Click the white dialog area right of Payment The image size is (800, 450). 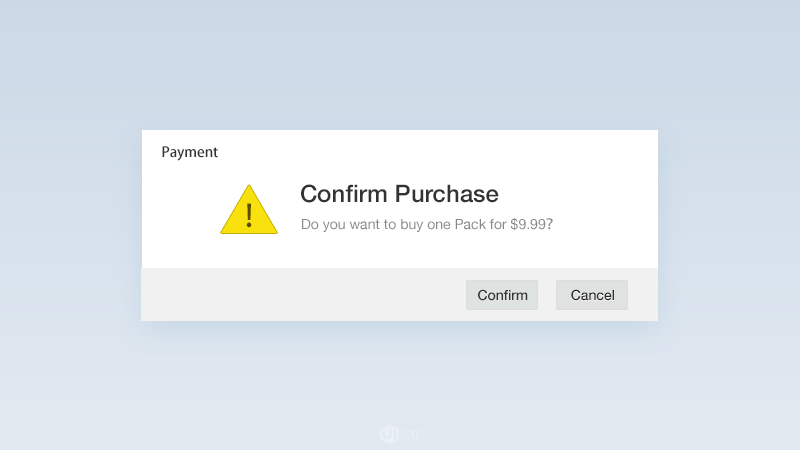click(x=450, y=153)
